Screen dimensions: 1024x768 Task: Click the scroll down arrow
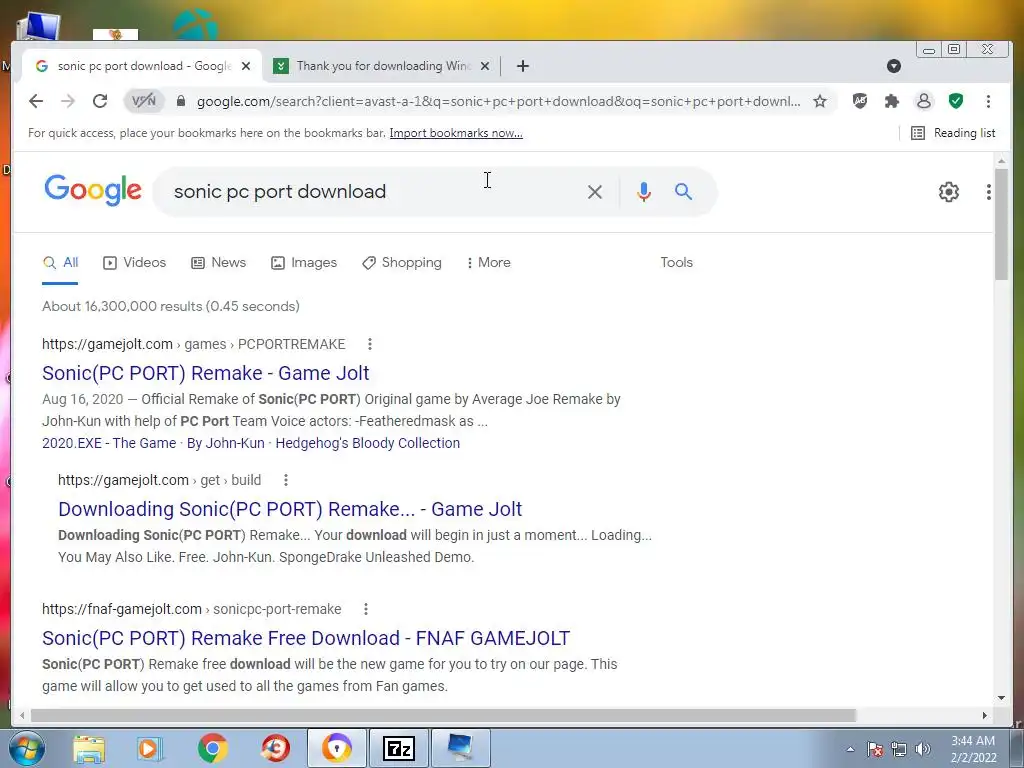point(1001,697)
